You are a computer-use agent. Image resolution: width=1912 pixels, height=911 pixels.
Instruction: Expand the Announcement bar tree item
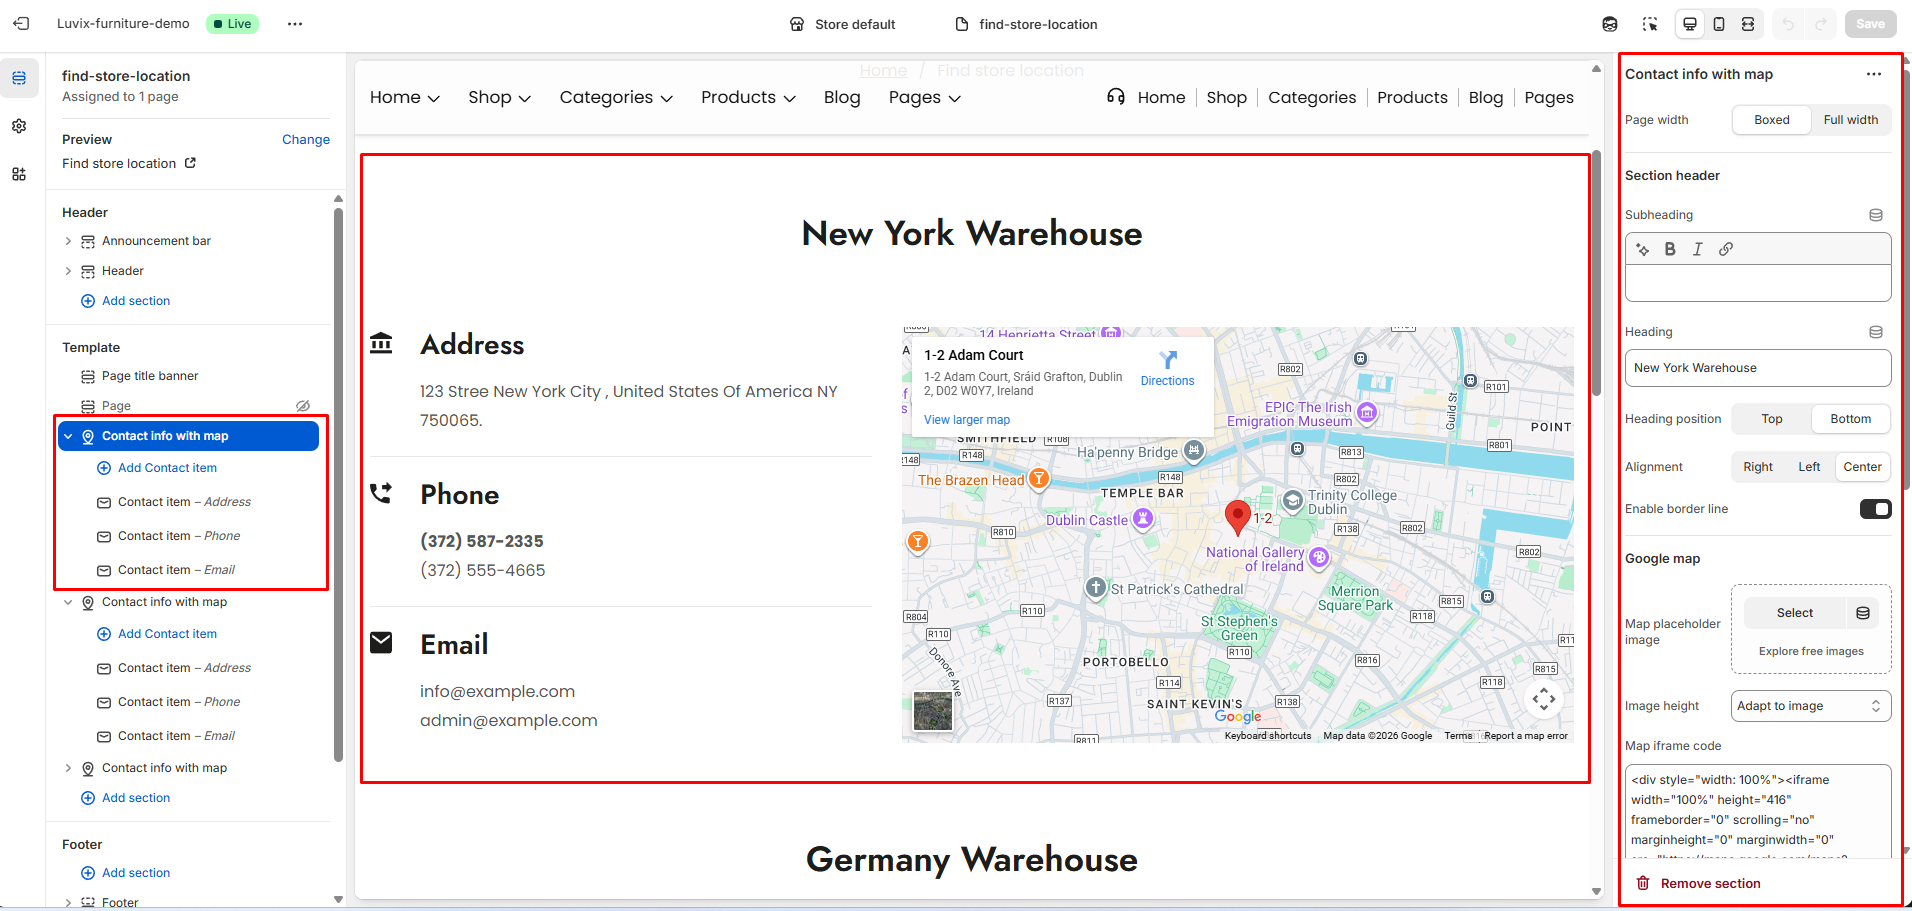[x=68, y=241]
